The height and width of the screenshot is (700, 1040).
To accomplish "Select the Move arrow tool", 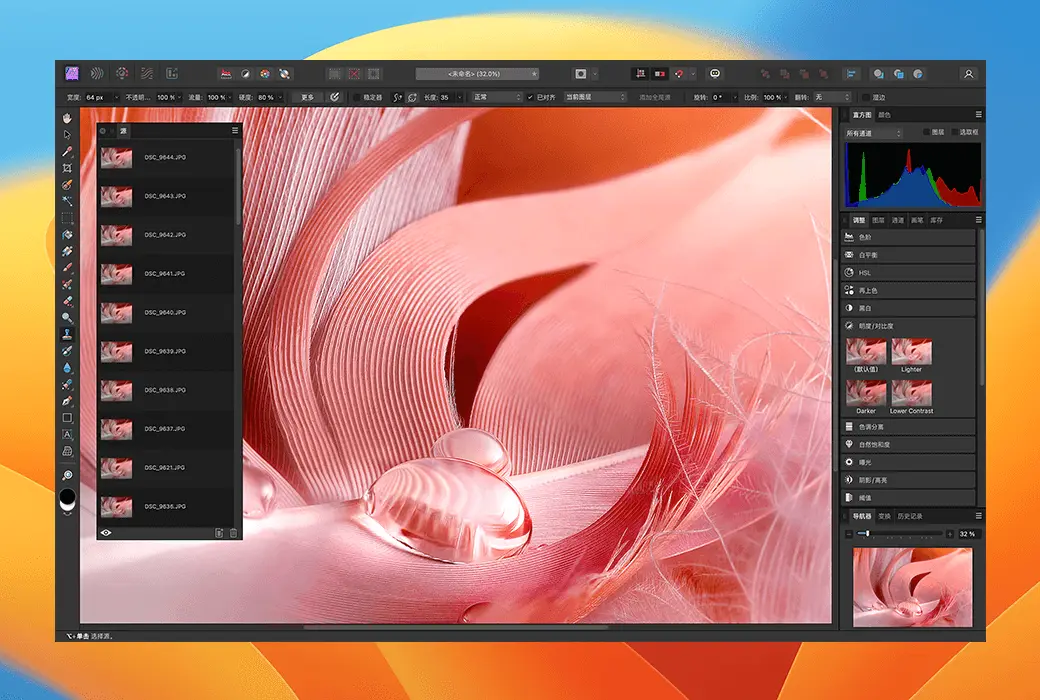I will point(67,135).
